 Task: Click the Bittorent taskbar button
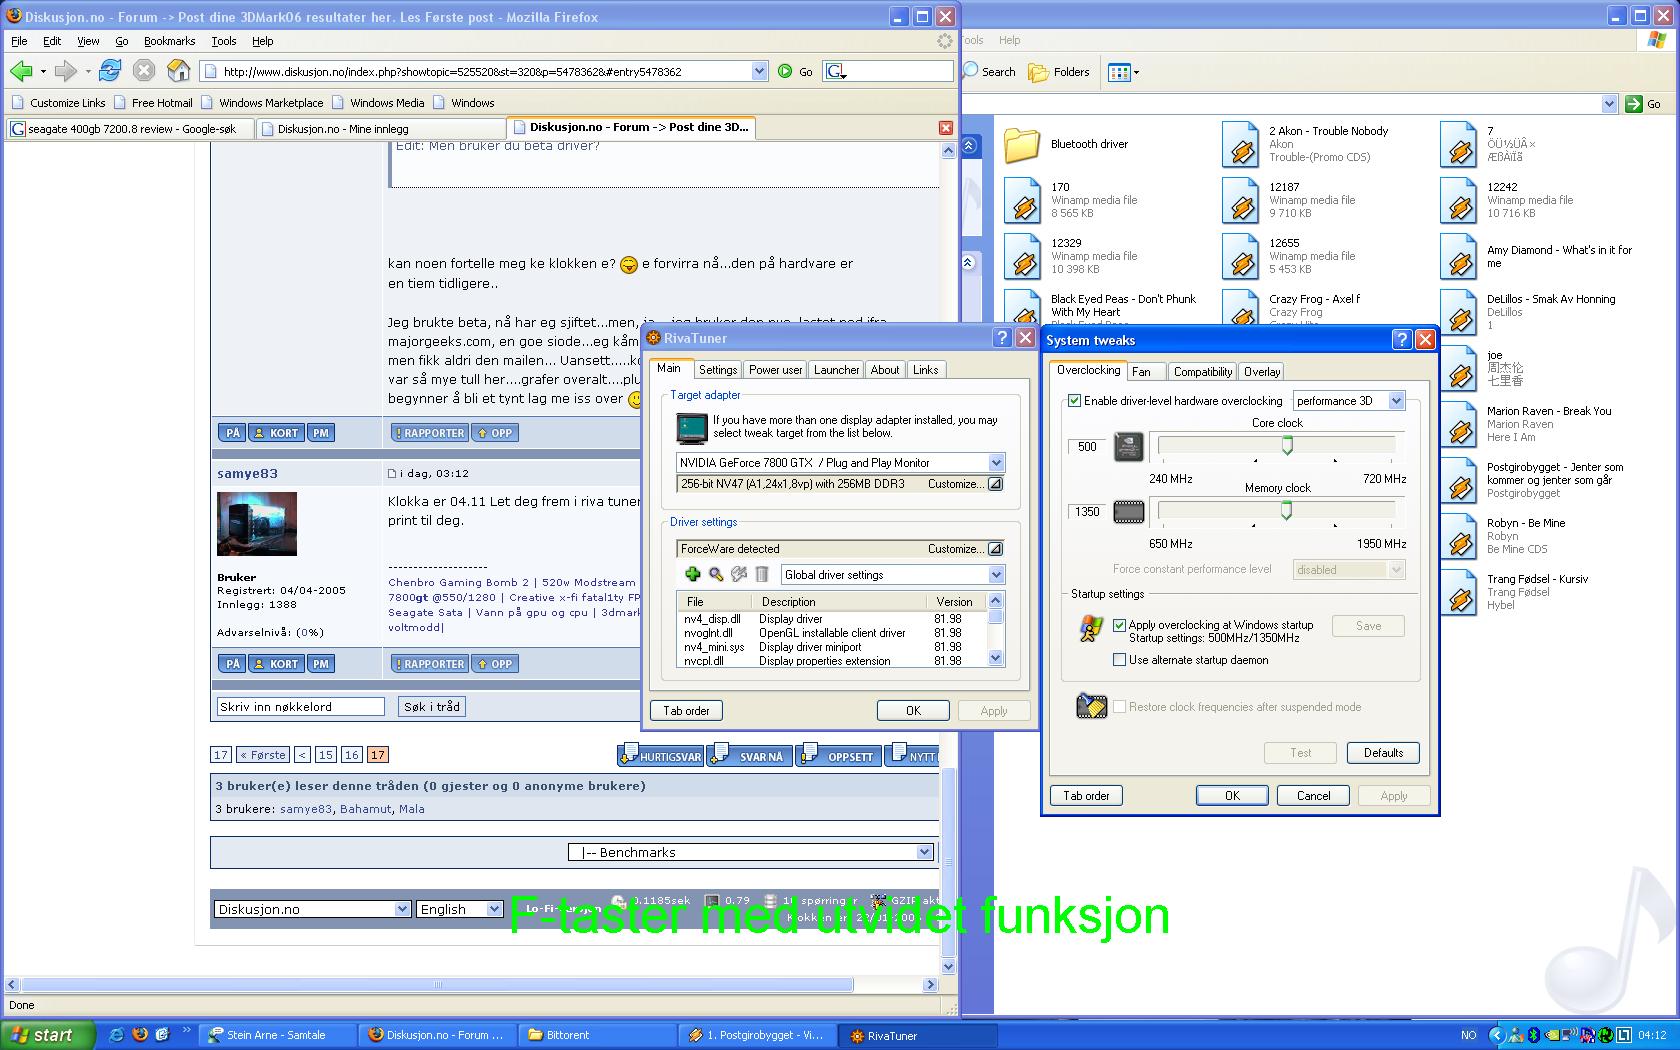click(597, 1035)
